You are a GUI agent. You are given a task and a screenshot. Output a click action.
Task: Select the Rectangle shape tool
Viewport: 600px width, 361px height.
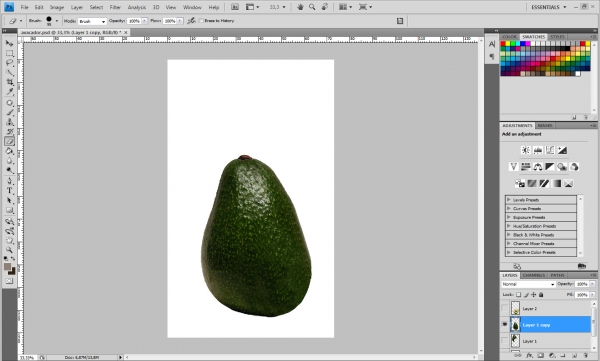pyautogui.click(x=9, y=210)
